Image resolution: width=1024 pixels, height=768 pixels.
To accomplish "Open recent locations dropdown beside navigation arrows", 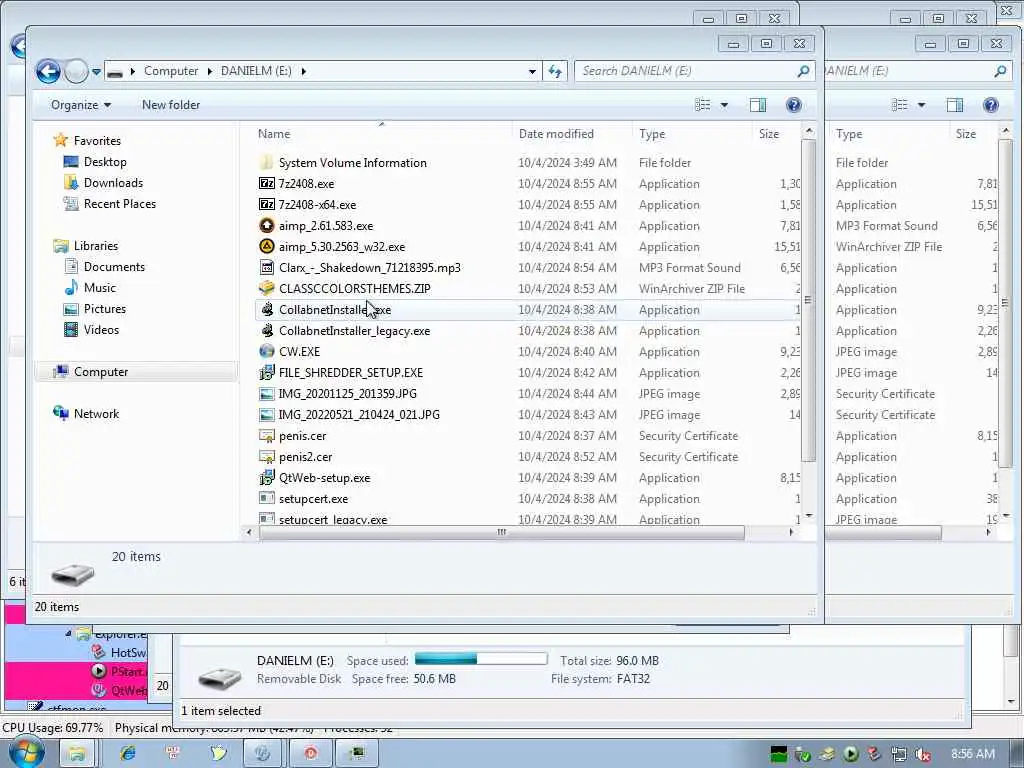I will [96, 71].
